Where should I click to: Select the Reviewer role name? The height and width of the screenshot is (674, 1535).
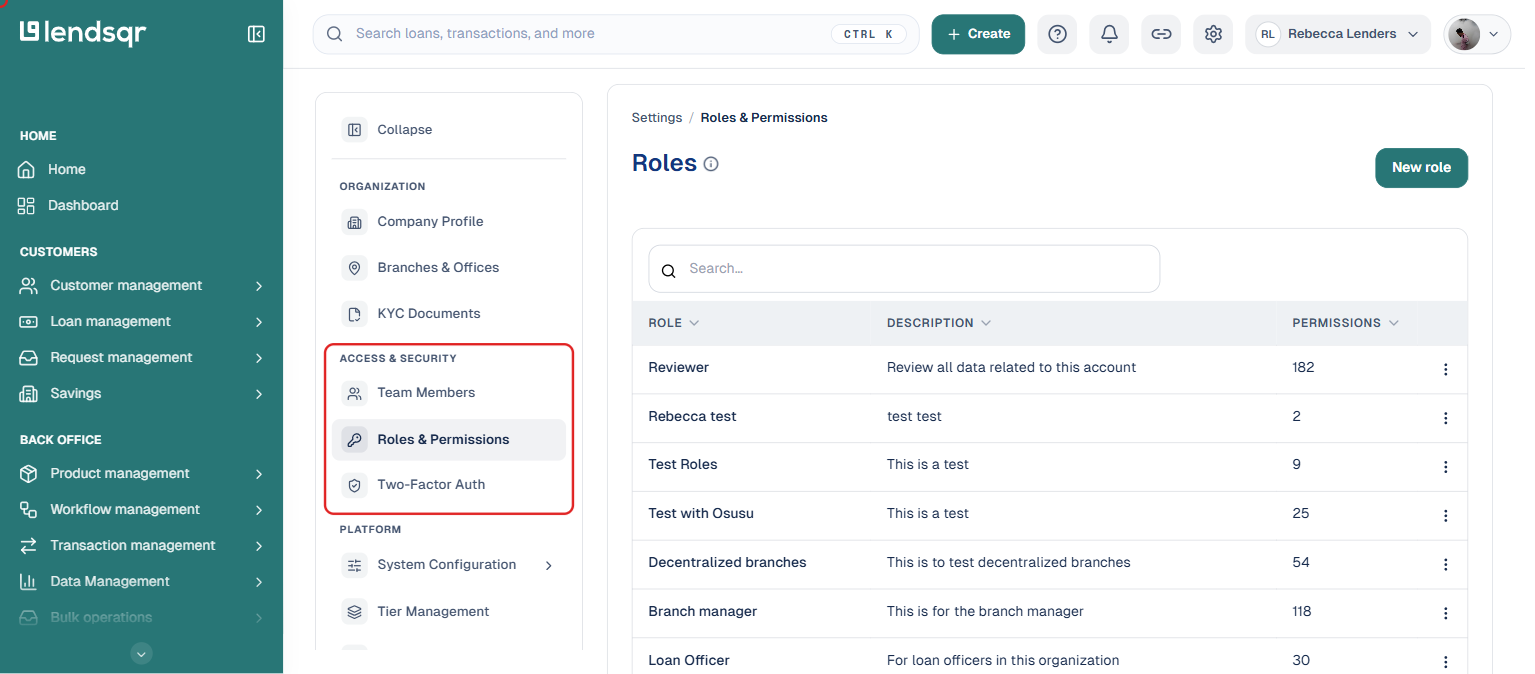click(678, 368)
